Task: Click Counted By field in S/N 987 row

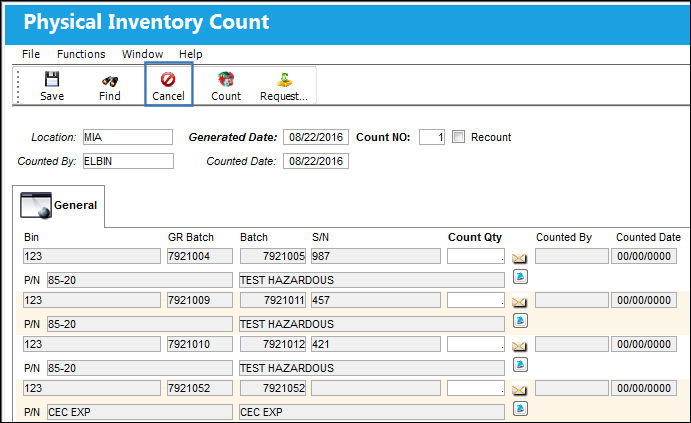Action: (572, 256)
